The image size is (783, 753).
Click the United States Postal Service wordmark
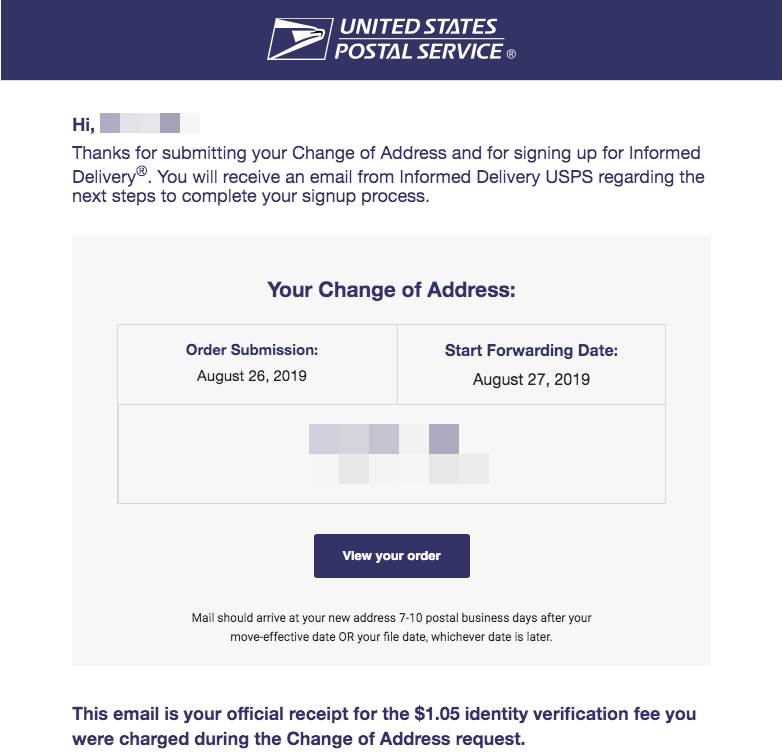418,39
